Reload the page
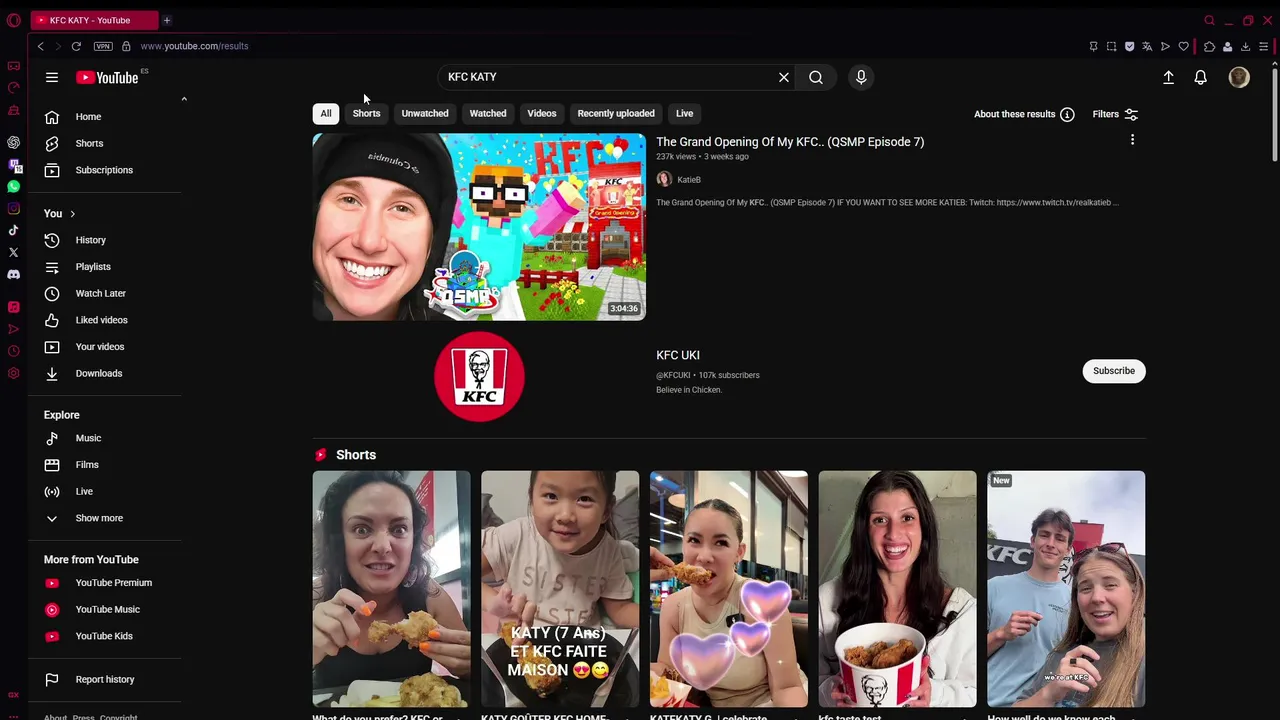 coord(76,46)
